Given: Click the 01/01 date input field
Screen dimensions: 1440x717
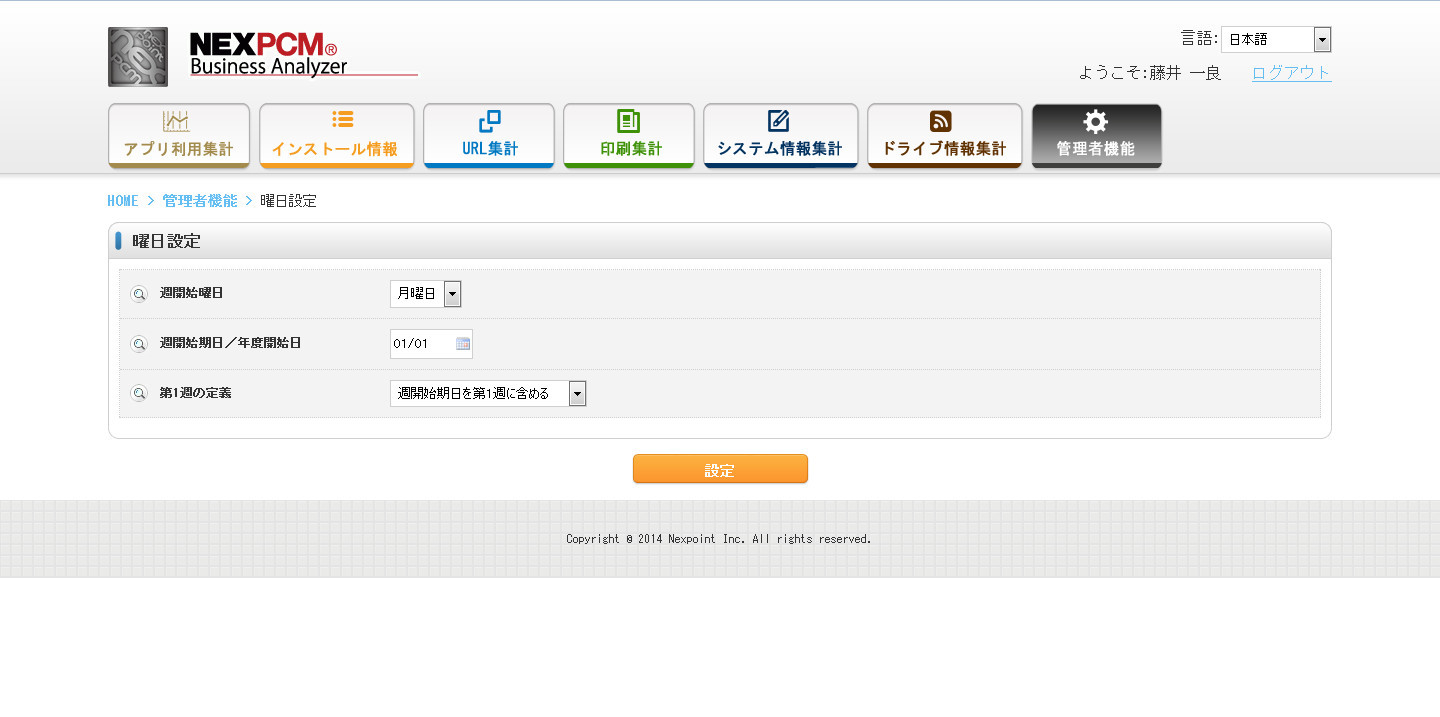Looking at the screenshot, I should coord(431,344).
